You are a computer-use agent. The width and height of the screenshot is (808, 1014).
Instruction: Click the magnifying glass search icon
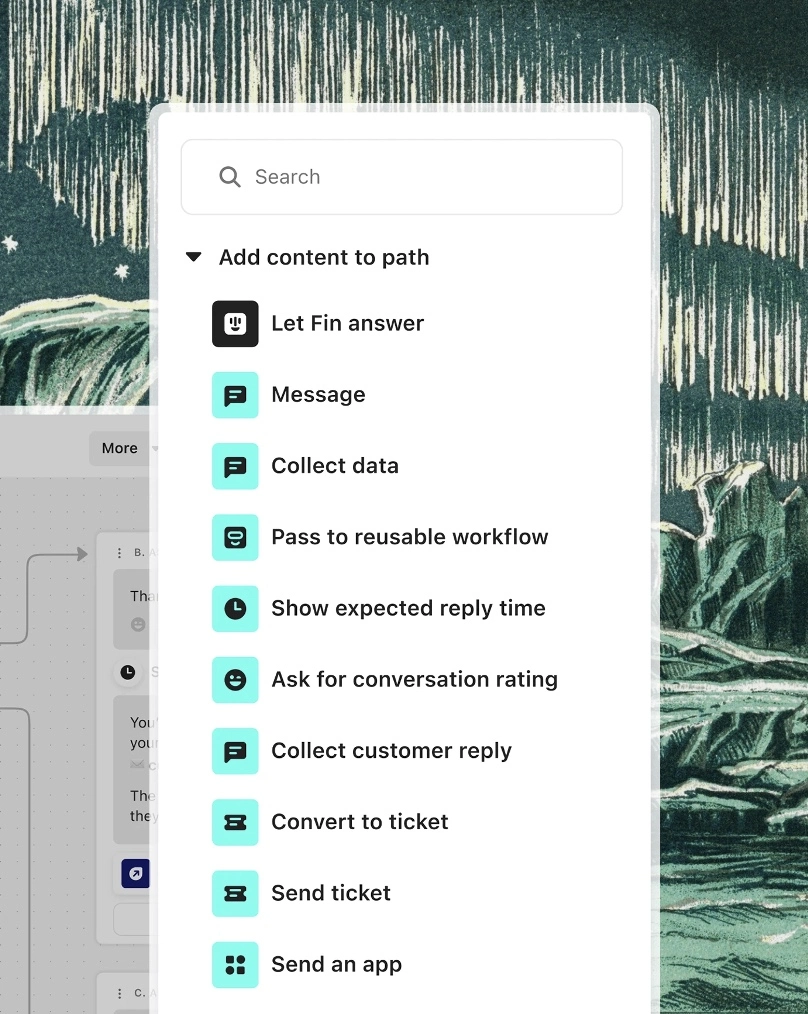230,177
